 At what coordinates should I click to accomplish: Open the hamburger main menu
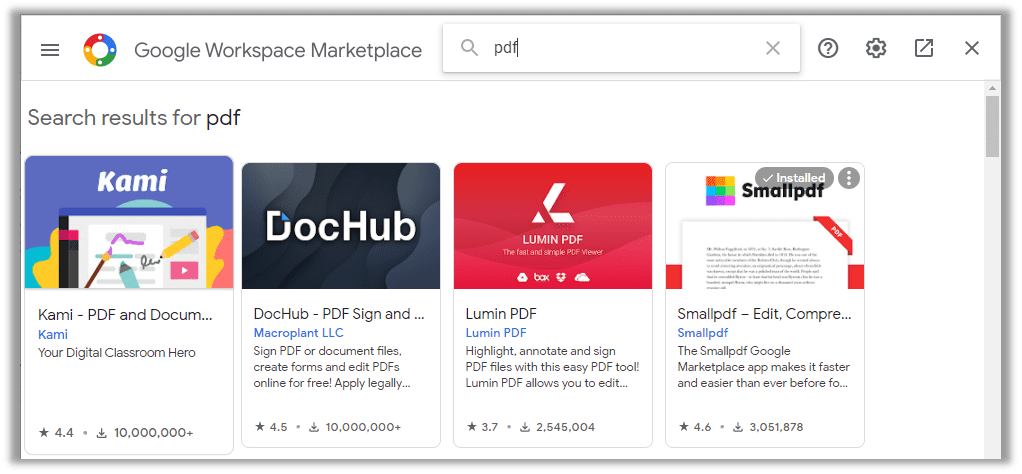click(50, 50)
